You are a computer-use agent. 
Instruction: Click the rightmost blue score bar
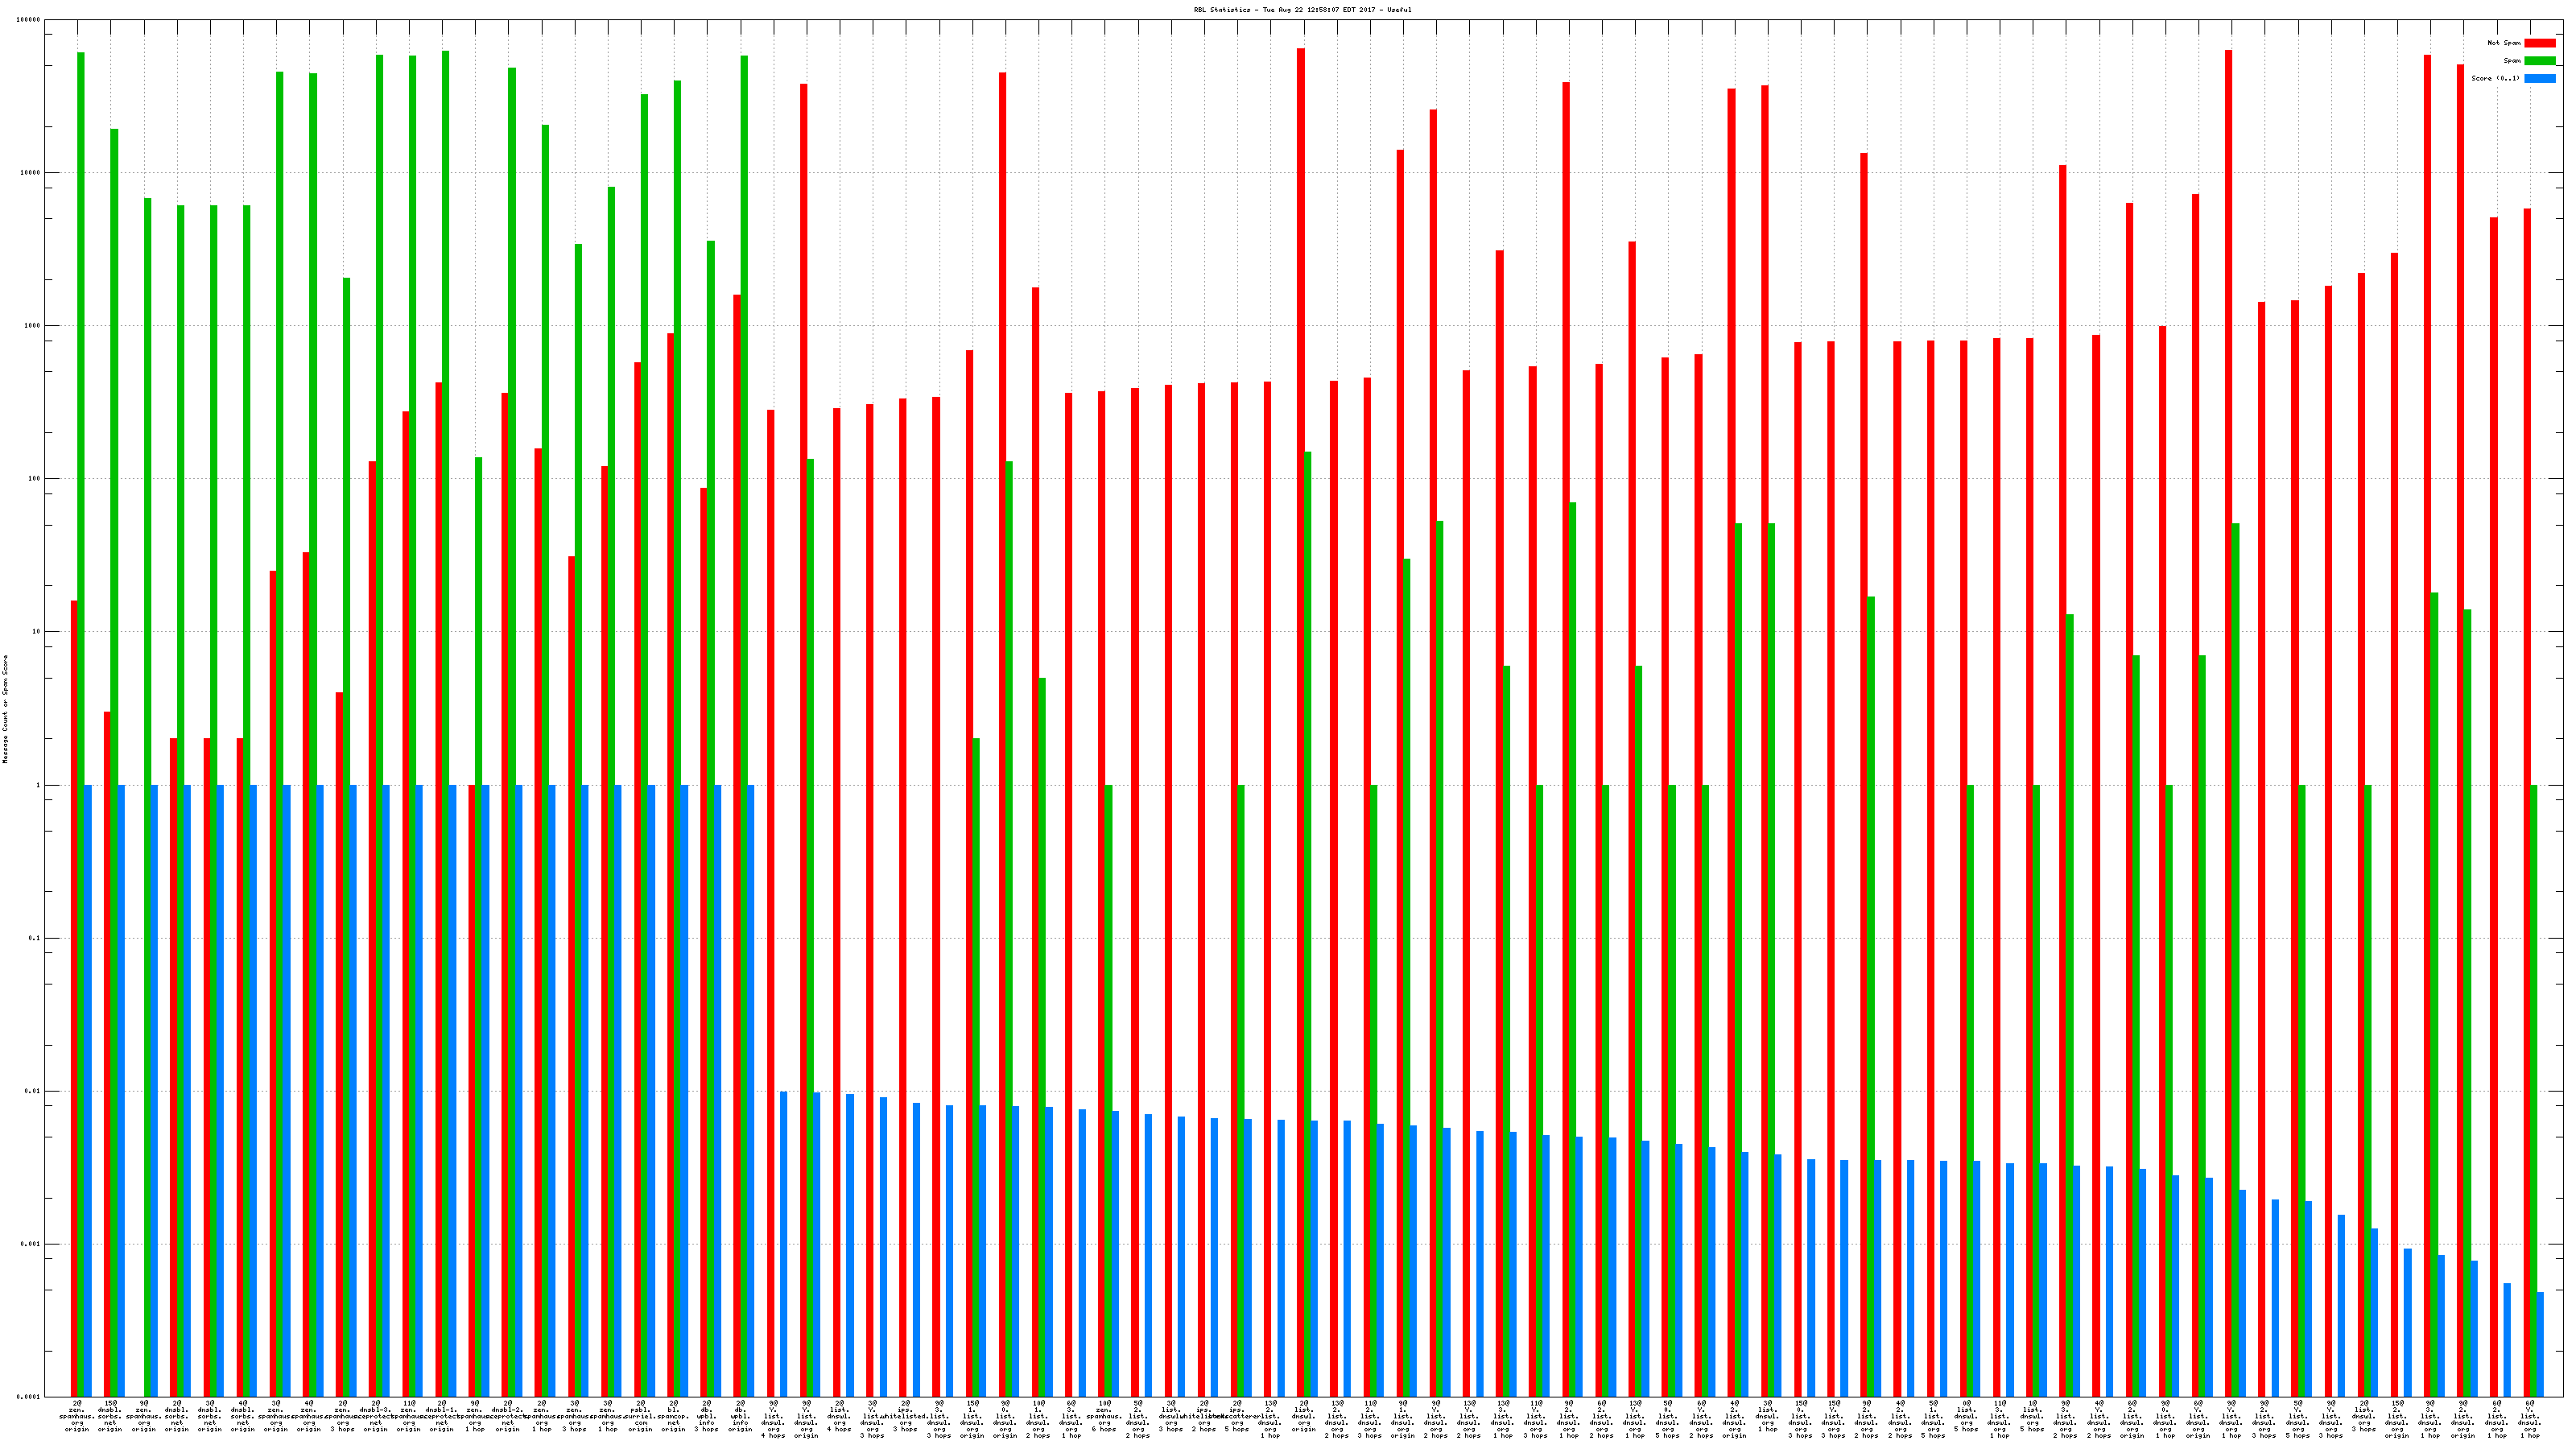click(2540, 1344)
